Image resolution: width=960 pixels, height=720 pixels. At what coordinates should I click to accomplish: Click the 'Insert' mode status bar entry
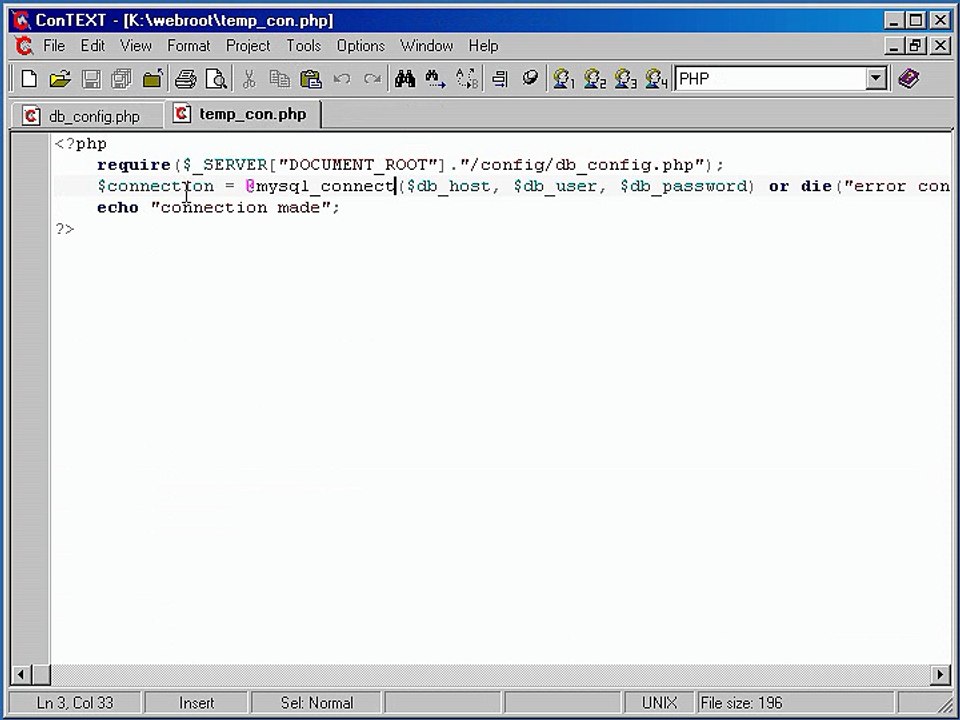point(197,703)
